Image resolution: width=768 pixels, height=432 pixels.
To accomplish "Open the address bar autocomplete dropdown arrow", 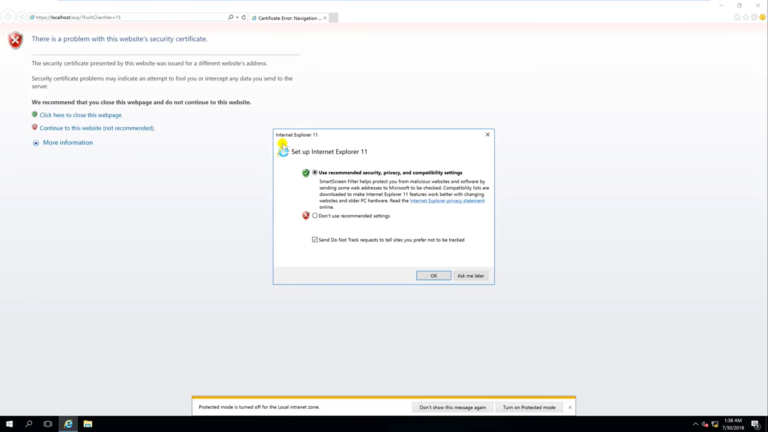I will pos(238,17).
